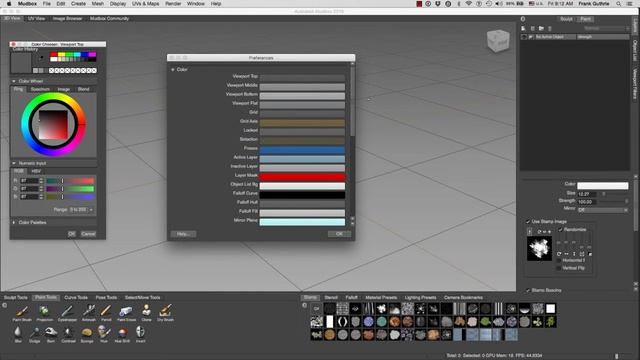Click the red channel R slider
Screen dimensions: 640x360
[70, 181]
